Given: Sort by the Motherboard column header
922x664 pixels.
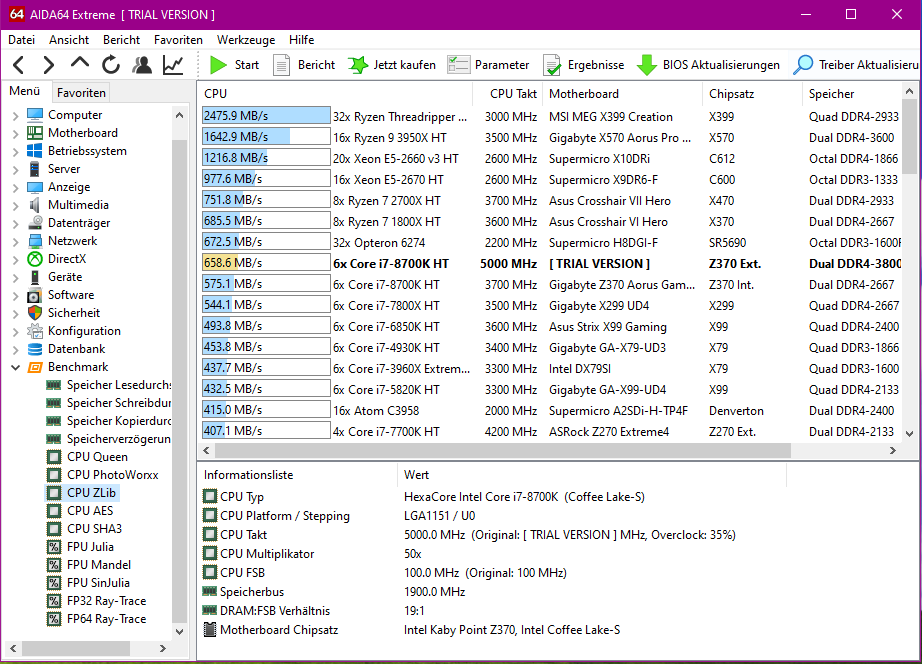Looking at the screenshot, I should (x=623, y=94).
